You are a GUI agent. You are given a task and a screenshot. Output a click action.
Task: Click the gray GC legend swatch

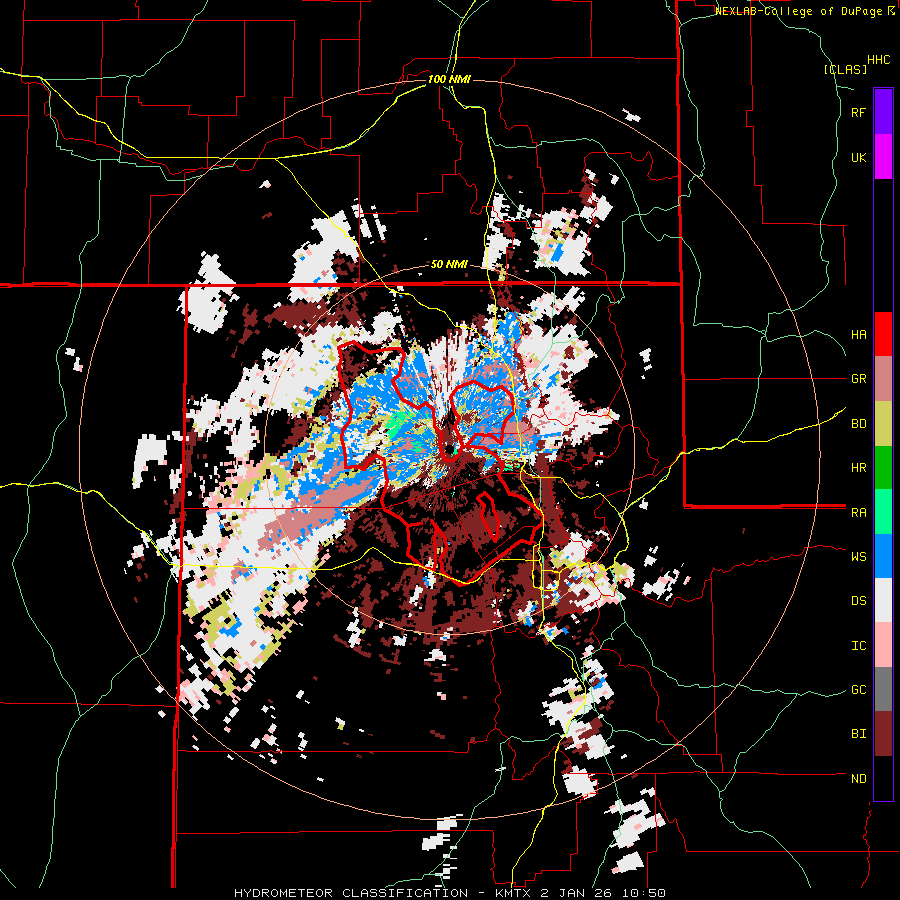coord(883,689)
